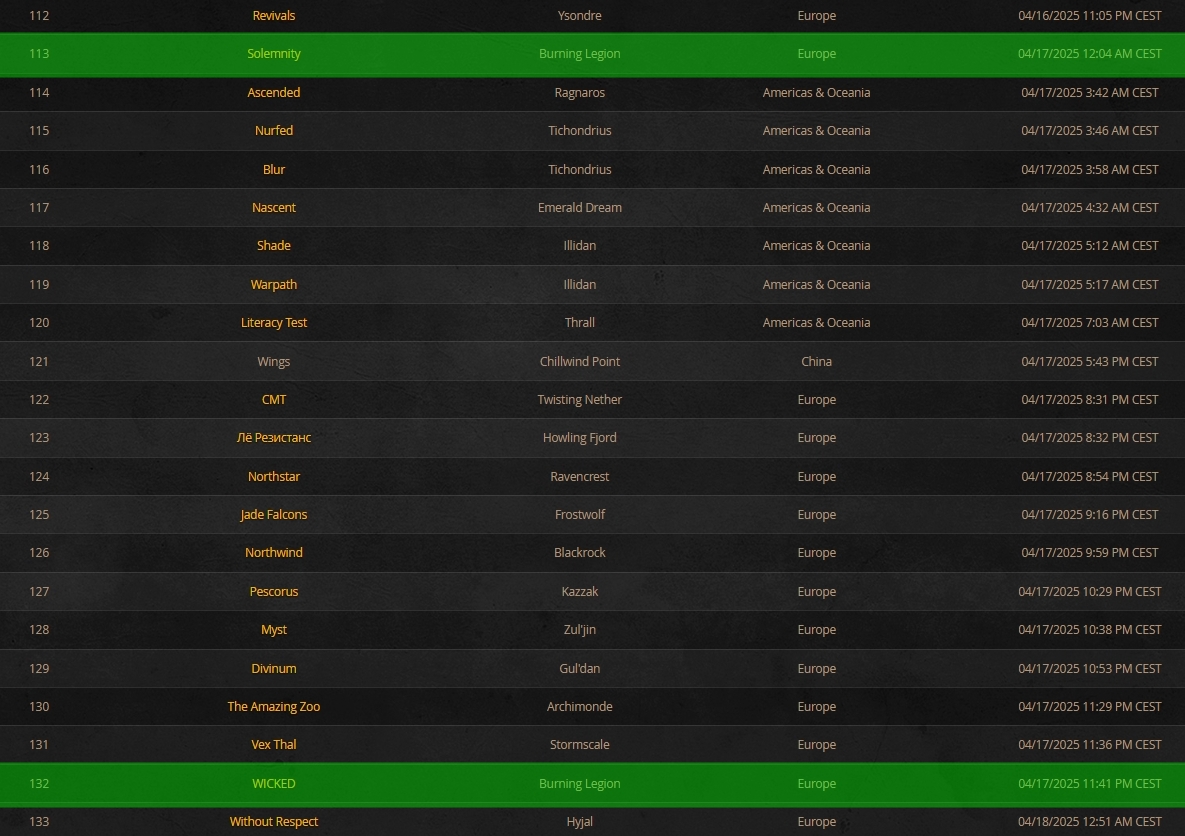Open the Nurfed guild link
This screenshot has width=1185, height=836.
pyautogui.click(x=274, y=131)
